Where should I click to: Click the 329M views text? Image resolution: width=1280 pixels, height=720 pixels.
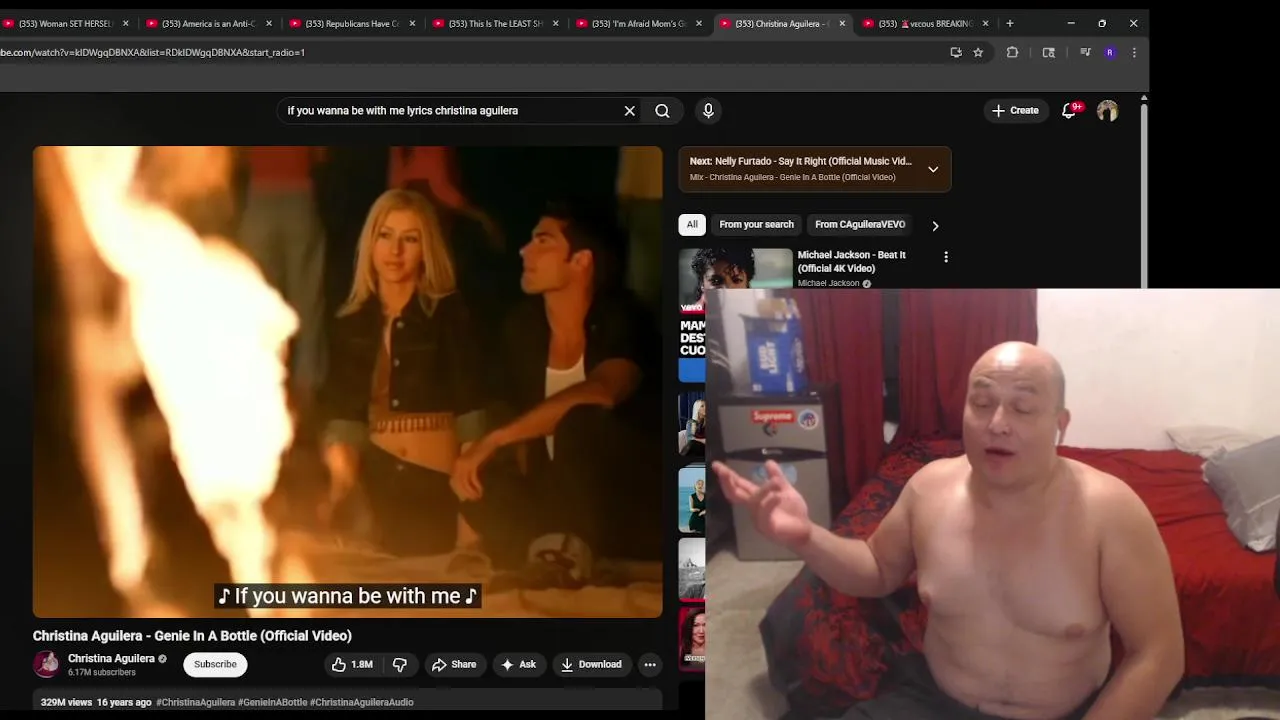[66, 702]
